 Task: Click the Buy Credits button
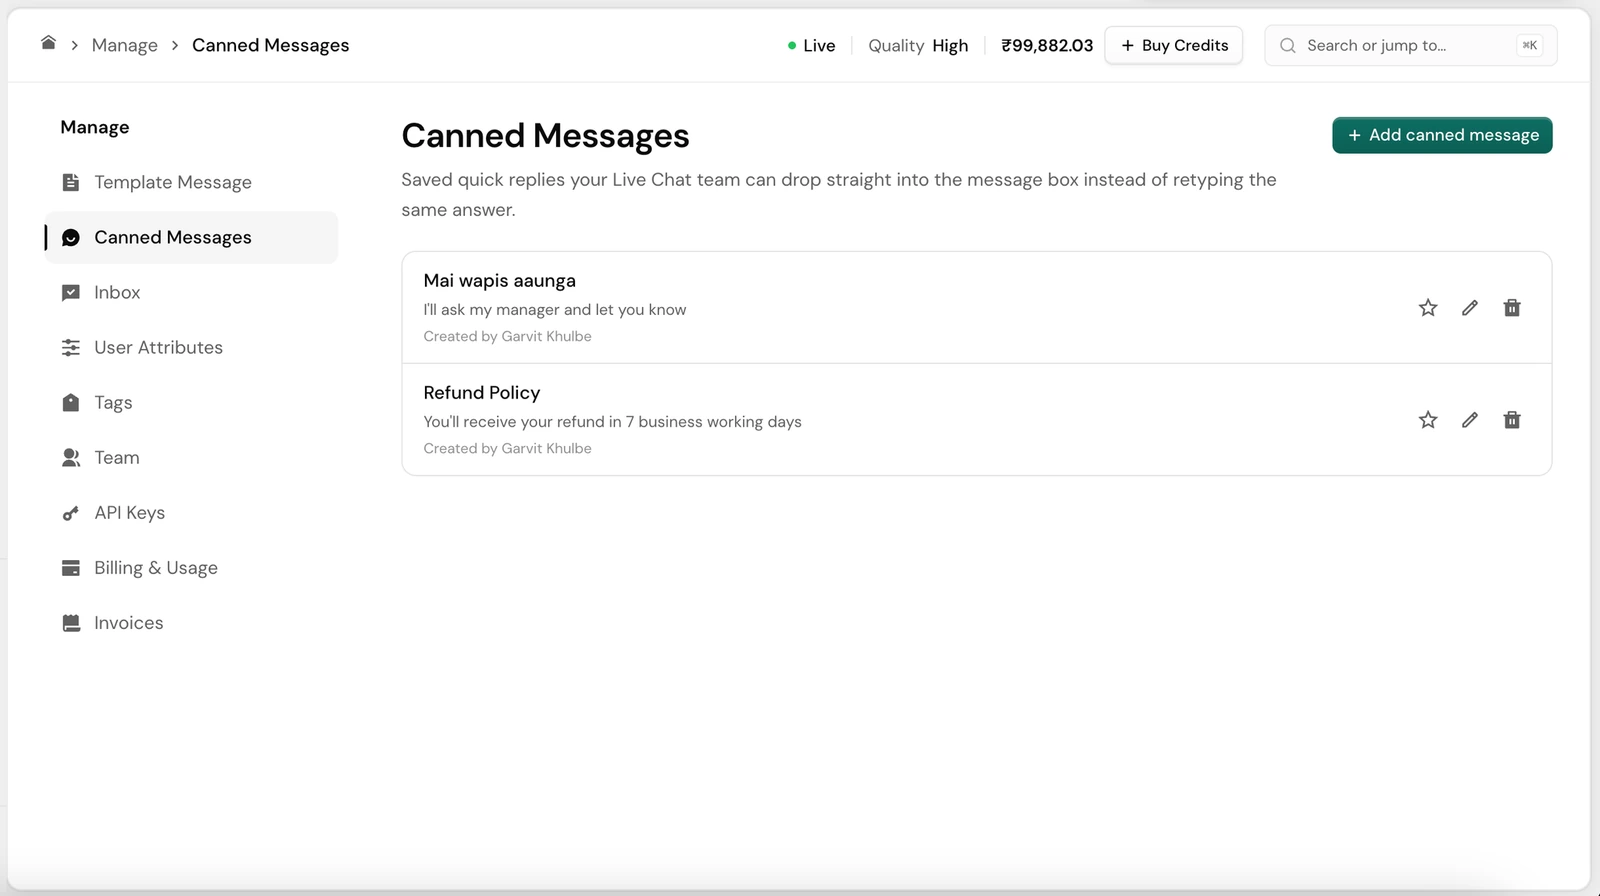pyautogui.click(x=1174, y=45)
